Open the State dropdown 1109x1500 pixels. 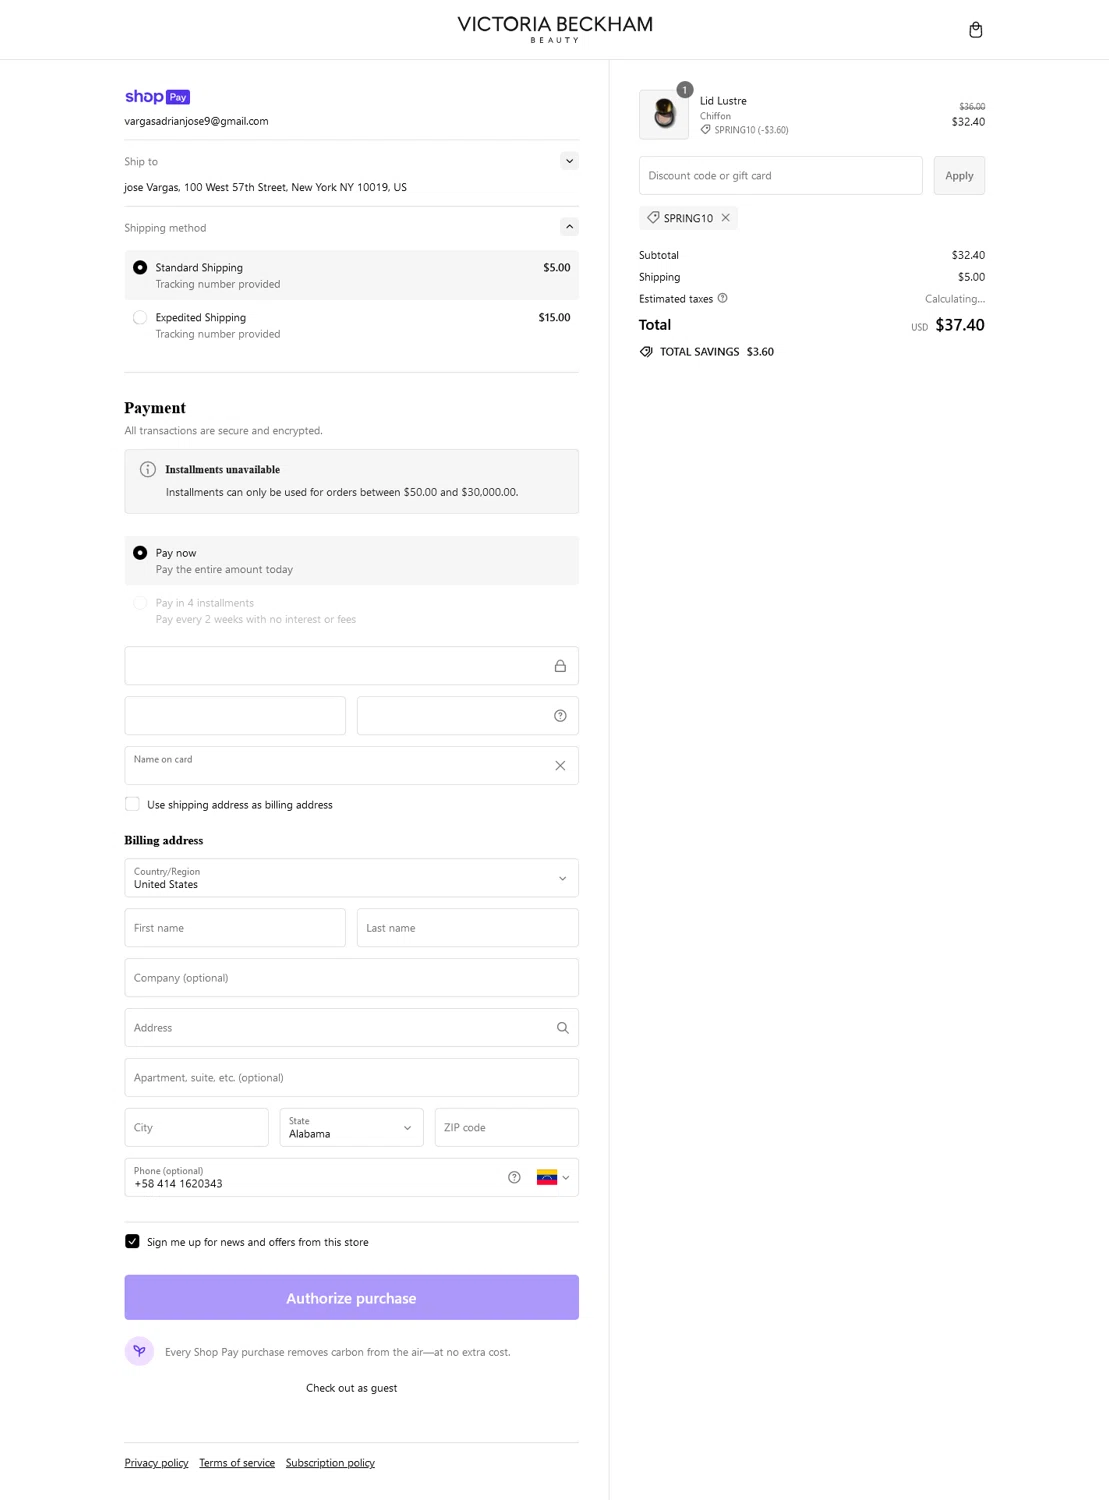(x=351, y=1128)
